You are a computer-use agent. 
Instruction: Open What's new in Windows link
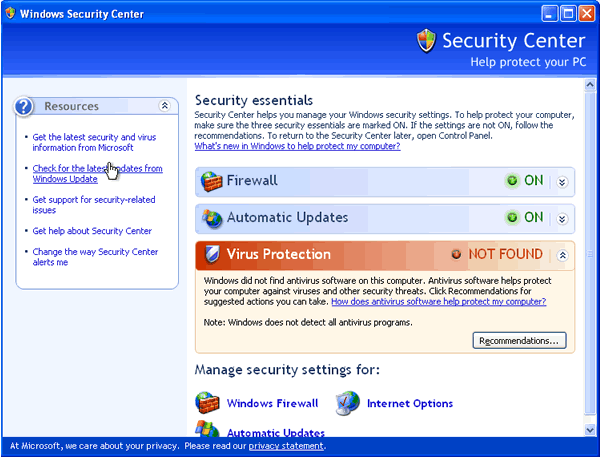point(297,146)
